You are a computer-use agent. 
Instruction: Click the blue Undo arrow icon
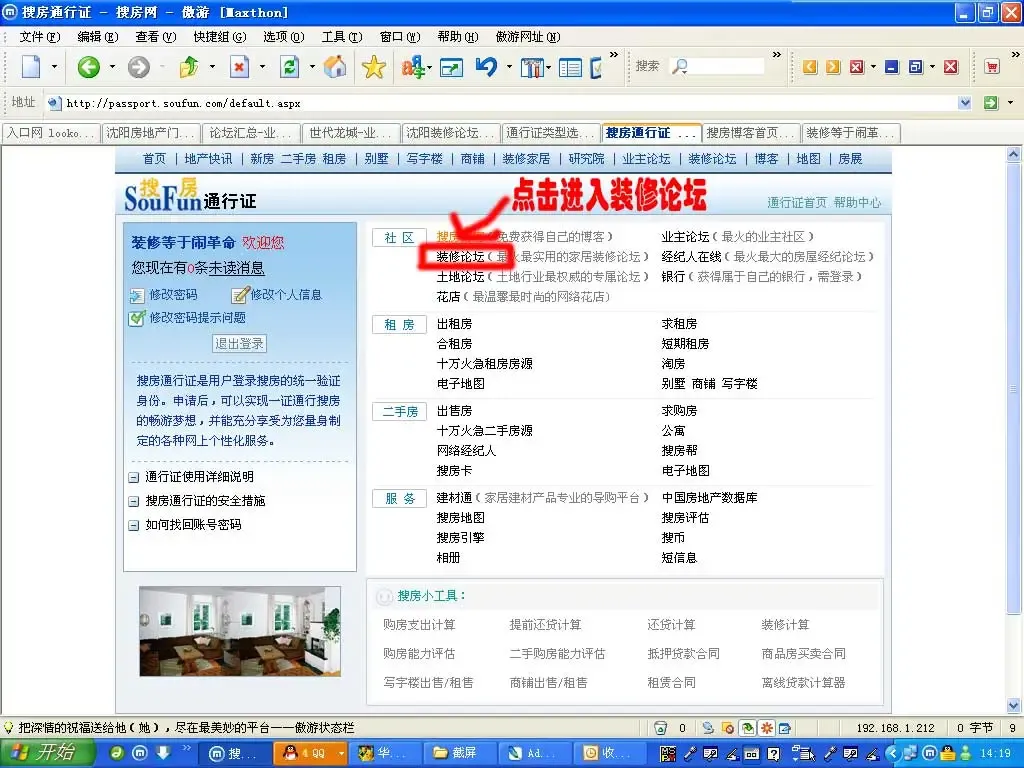[487, 67]
